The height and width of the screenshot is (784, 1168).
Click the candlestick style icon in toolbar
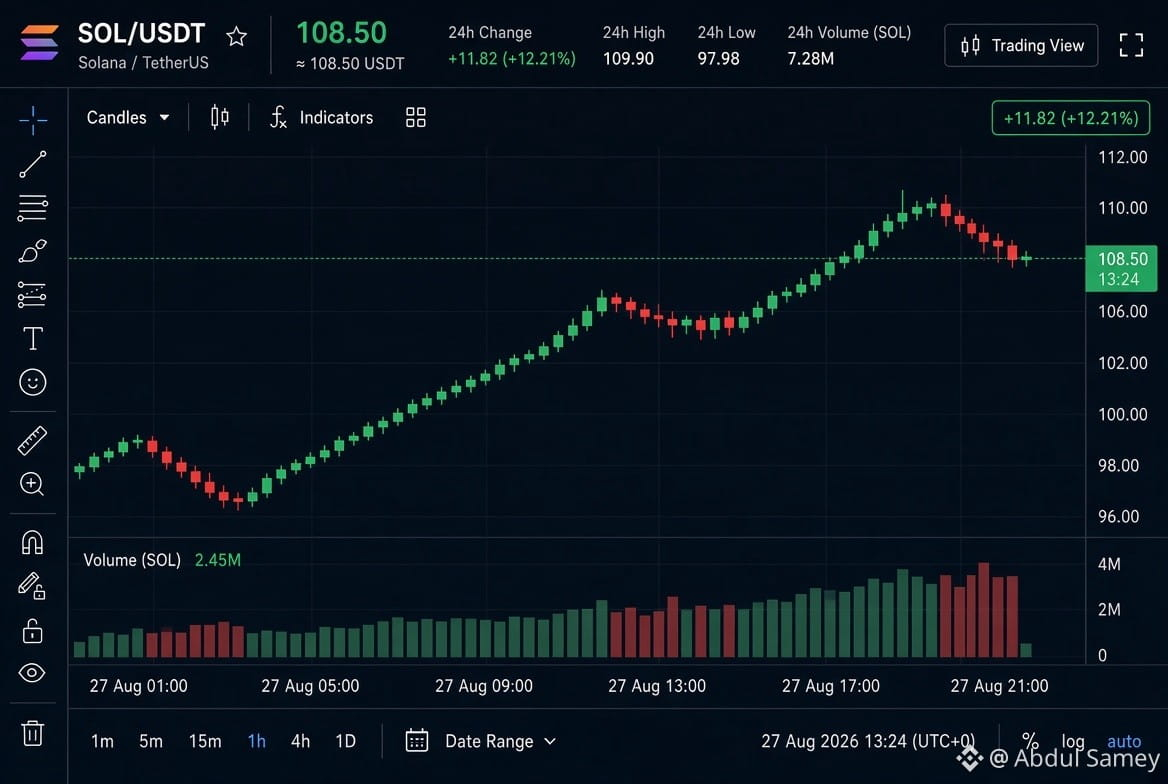pyautogui.click(x=220, y=117)
